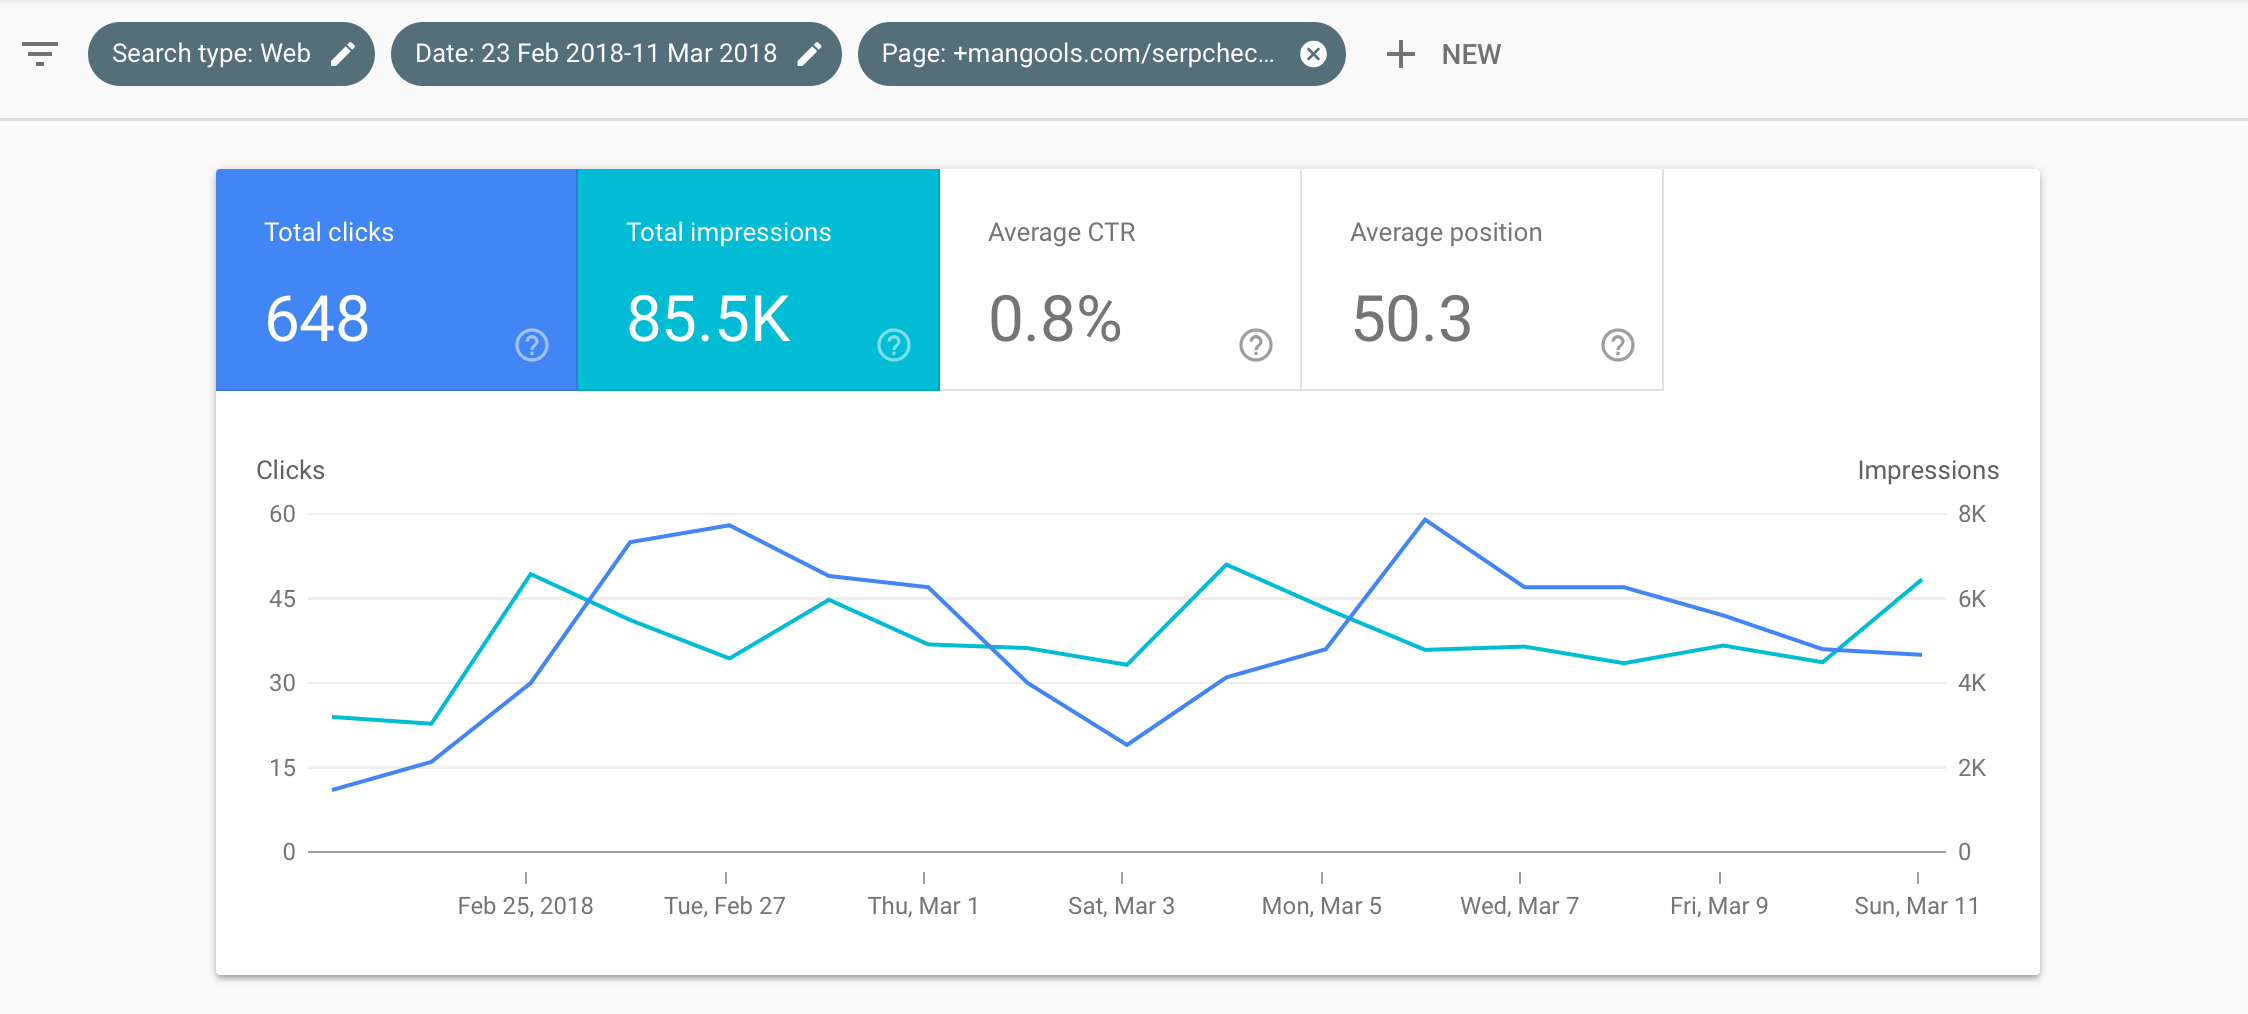Edit the Date range filter pencil

[809, 54]
